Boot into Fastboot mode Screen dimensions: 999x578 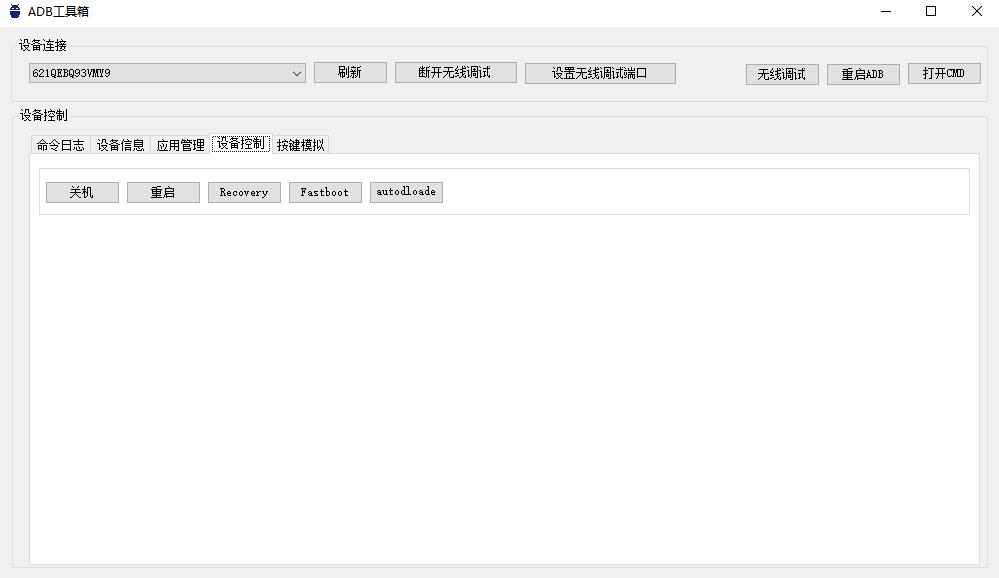tap(324, 191)
